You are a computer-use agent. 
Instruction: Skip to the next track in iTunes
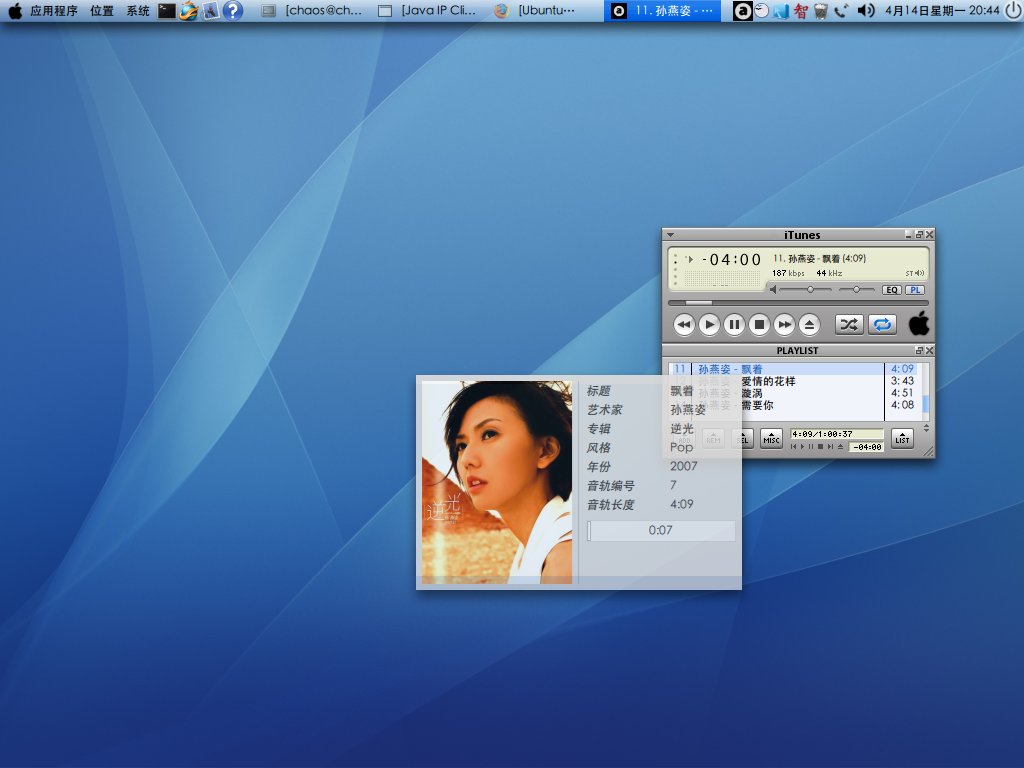pos(784,325)
